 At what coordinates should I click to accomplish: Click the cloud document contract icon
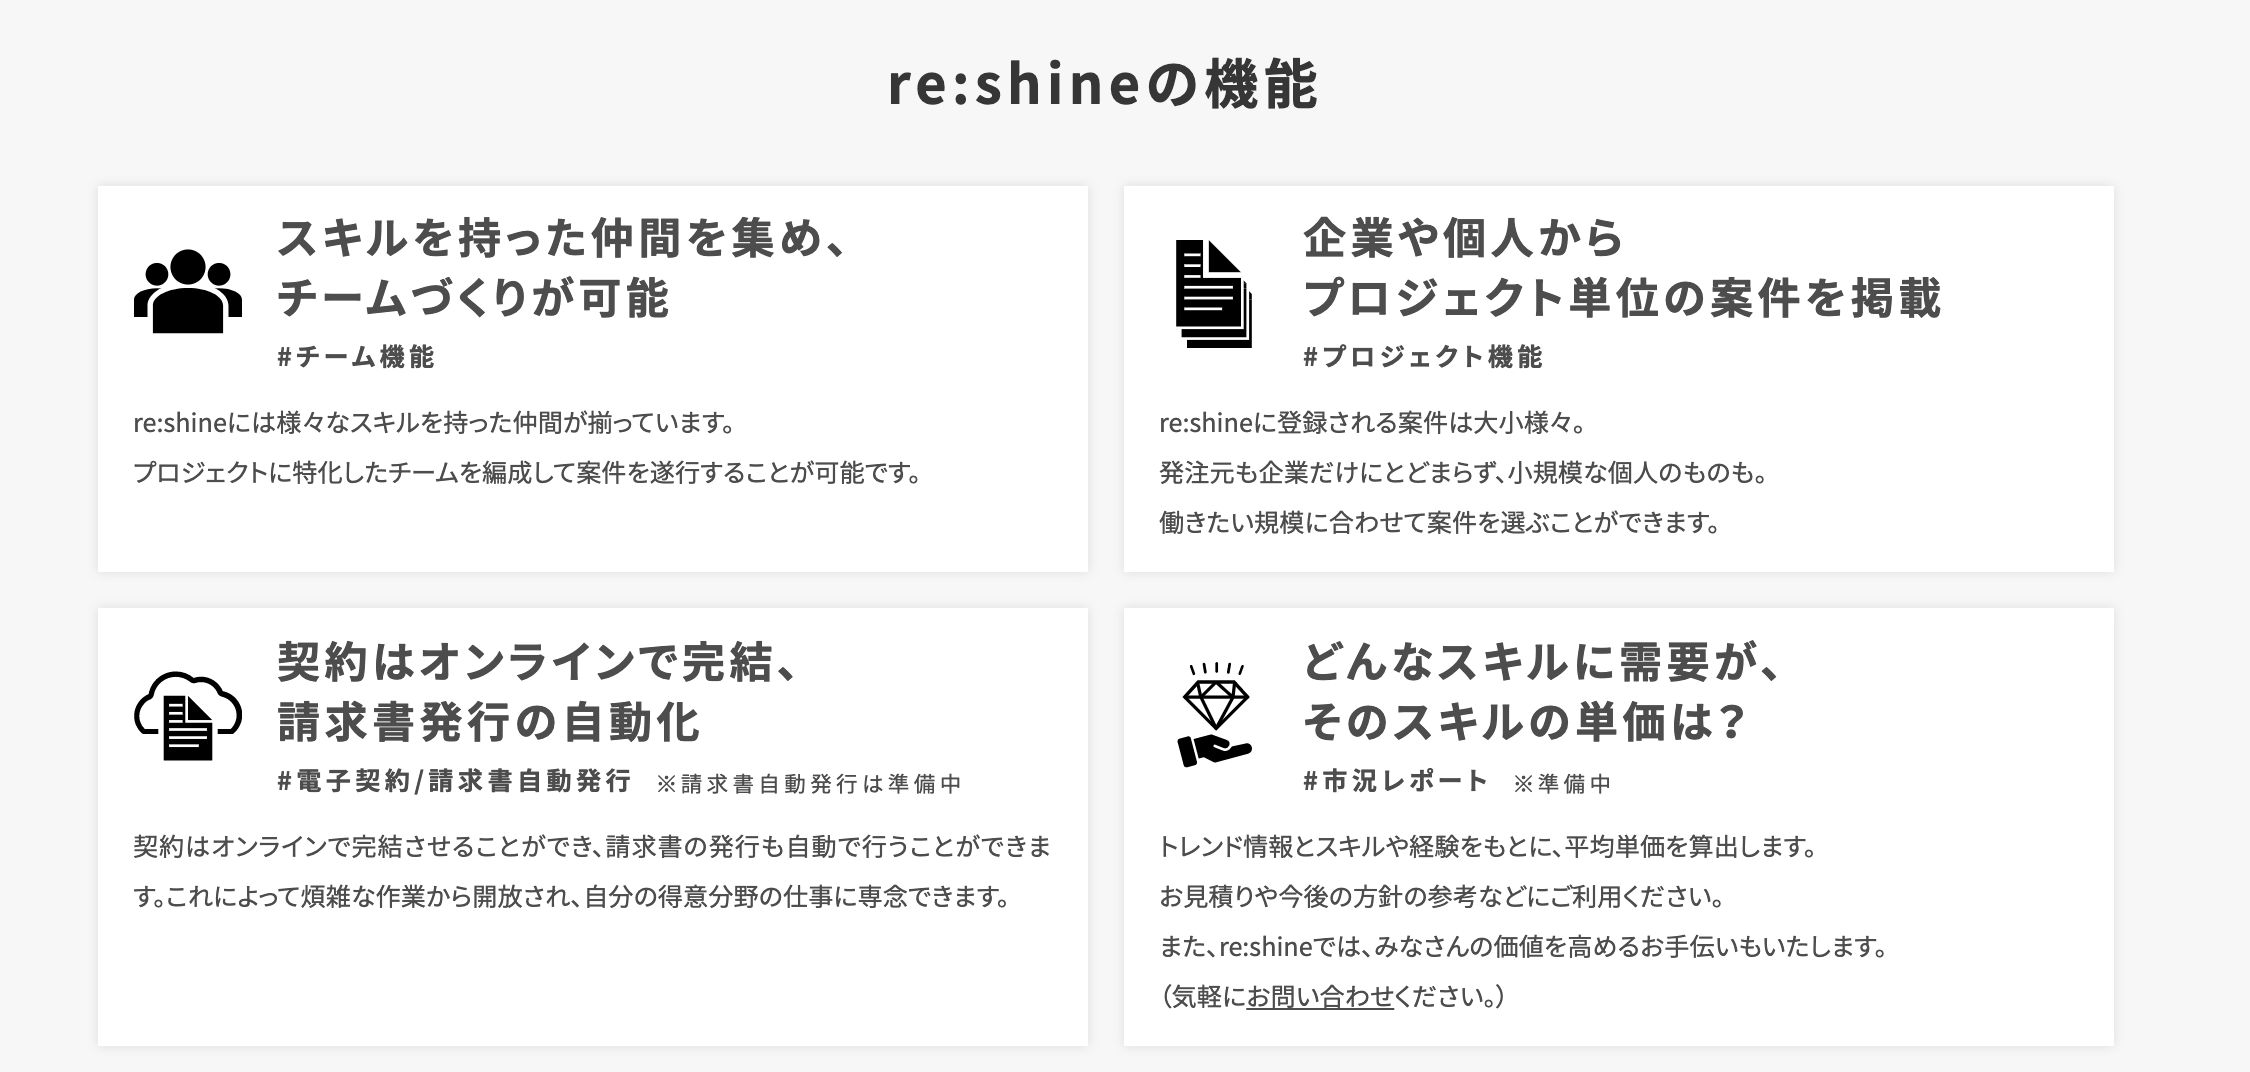click(188, 716)
